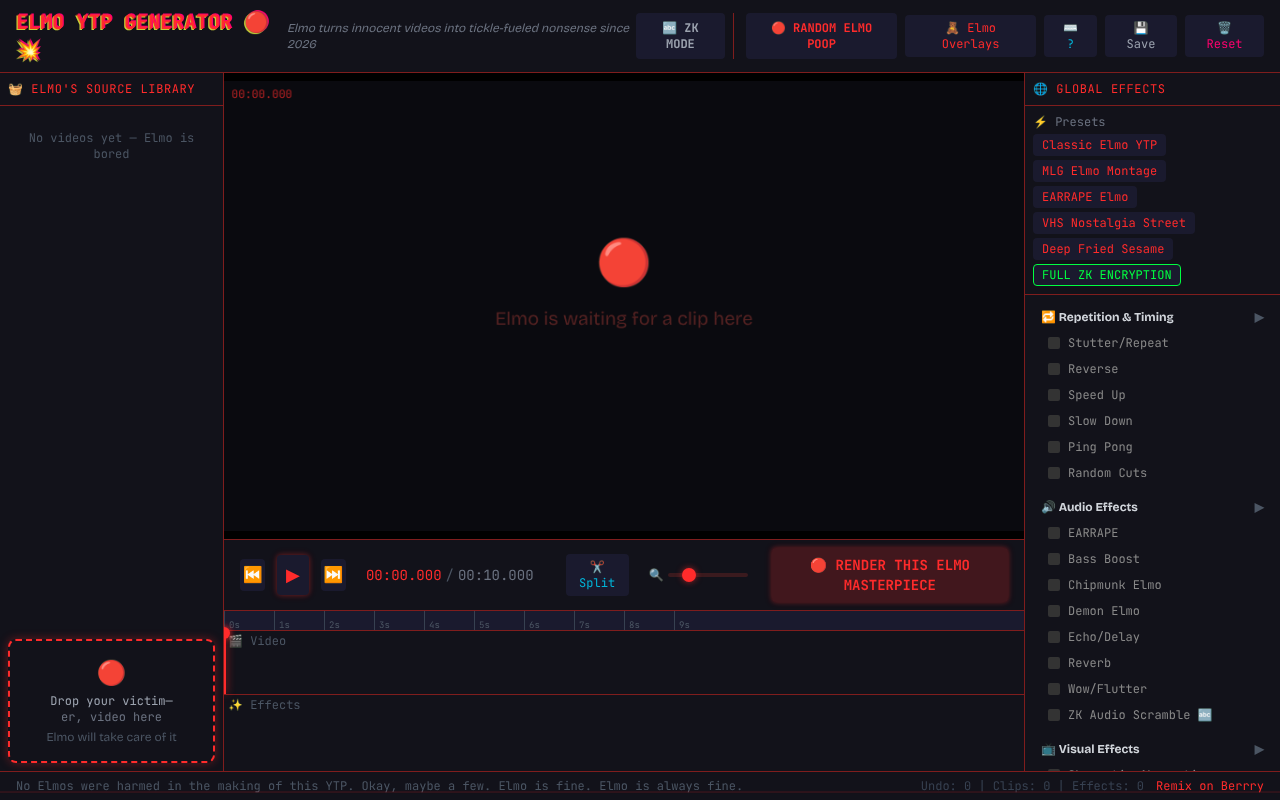1280x800 pixels.
Task: Apply the MLG Elmo Montage preset
Action: [x=1099, y=171]
